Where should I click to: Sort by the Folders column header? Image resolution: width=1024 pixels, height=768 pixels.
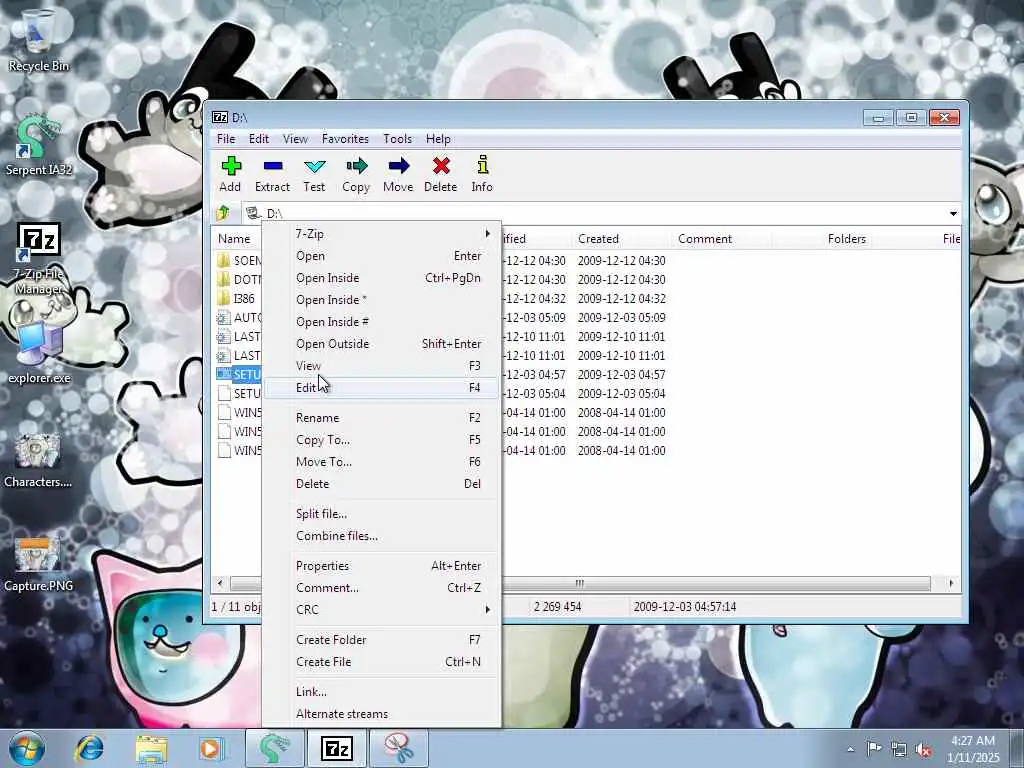click(x=821, y=239)
